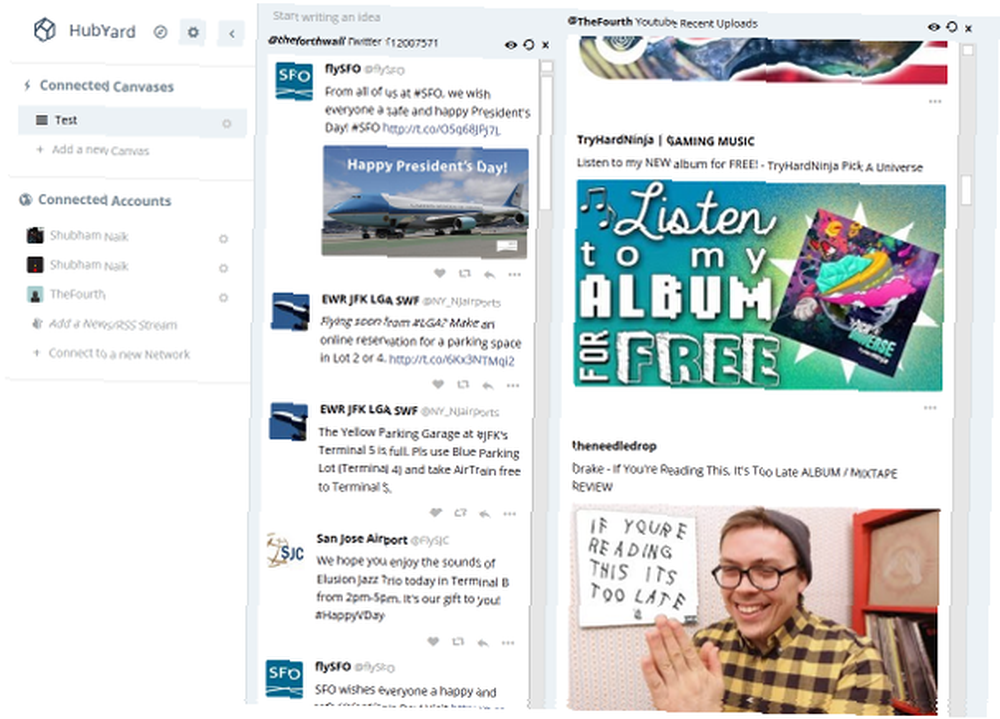1000x719 pixels.
Task: Open Happy President's Day image
Action: click(x=425, y=201)
